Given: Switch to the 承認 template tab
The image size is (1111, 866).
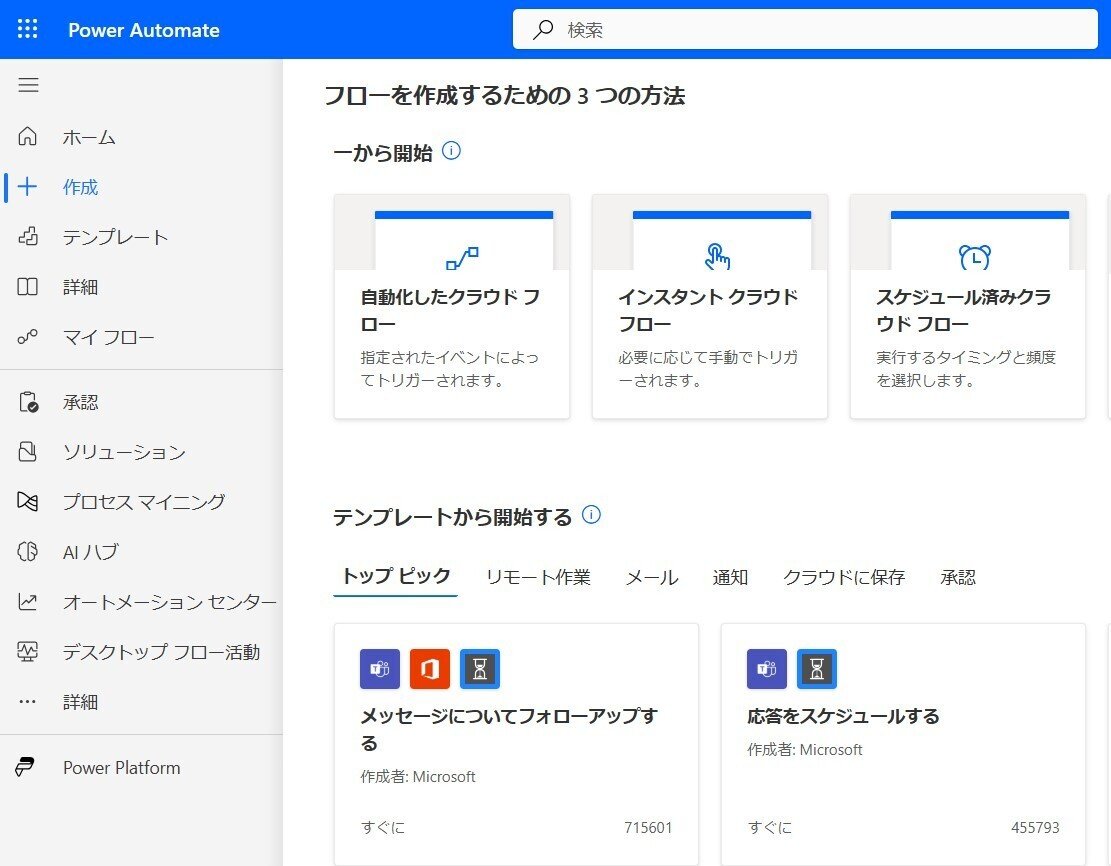Looking at the screenshot, I should [x=958, y=578].
